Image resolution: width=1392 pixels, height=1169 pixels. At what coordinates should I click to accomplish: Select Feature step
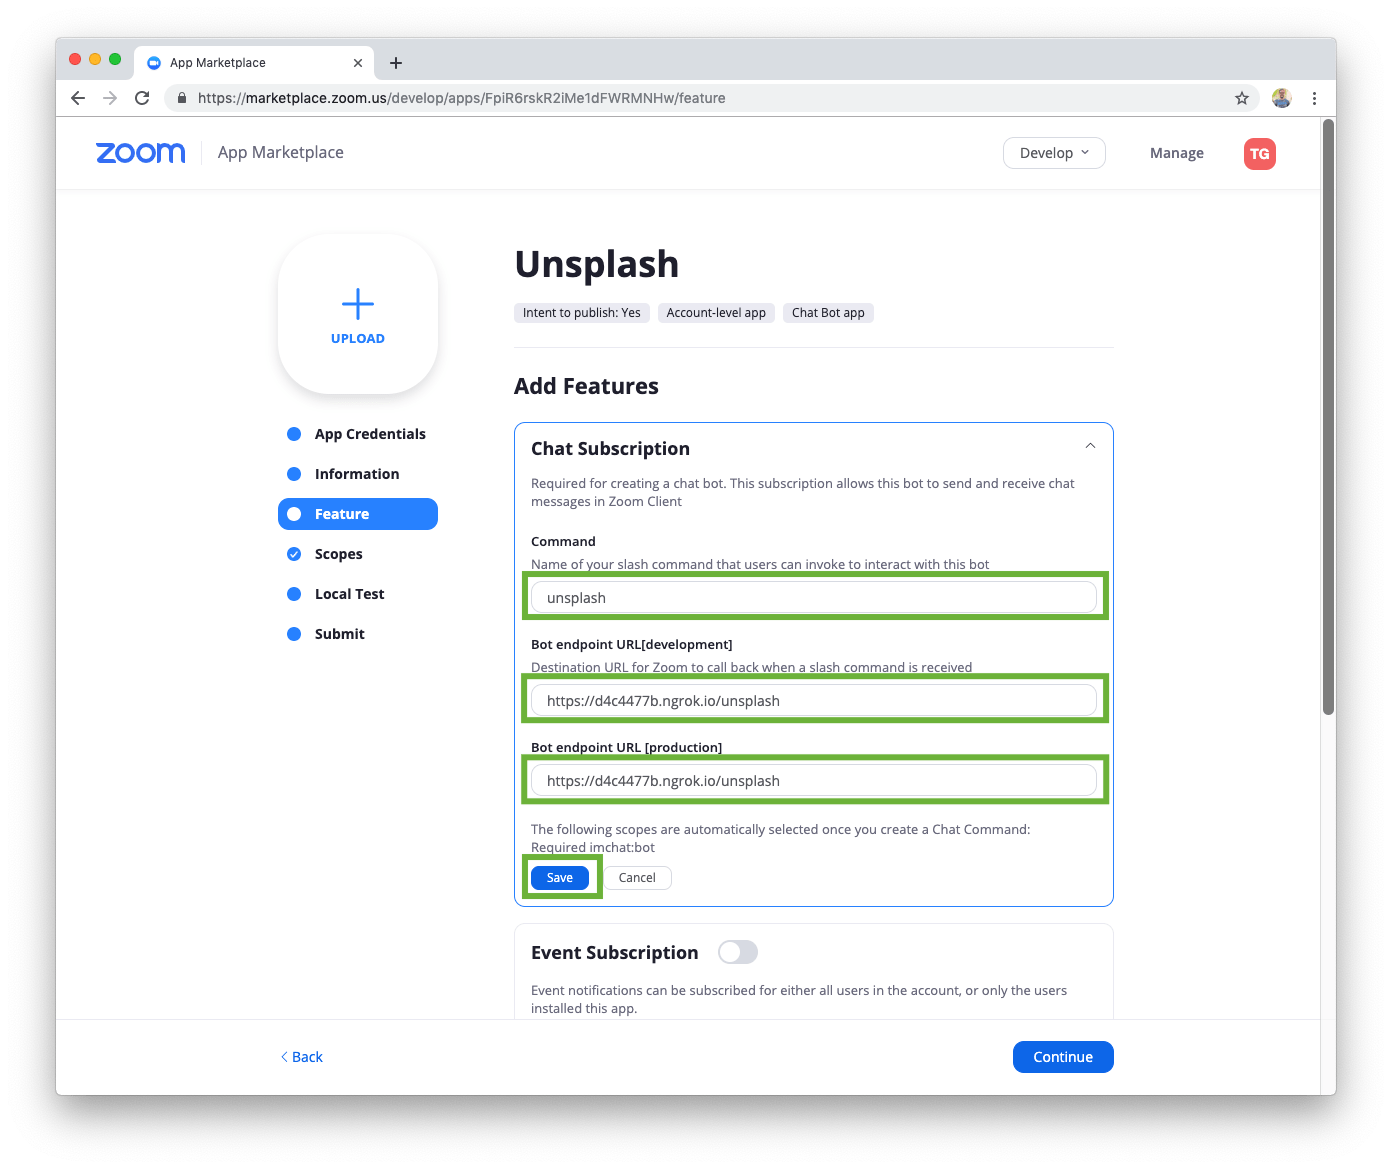(358, 514)
